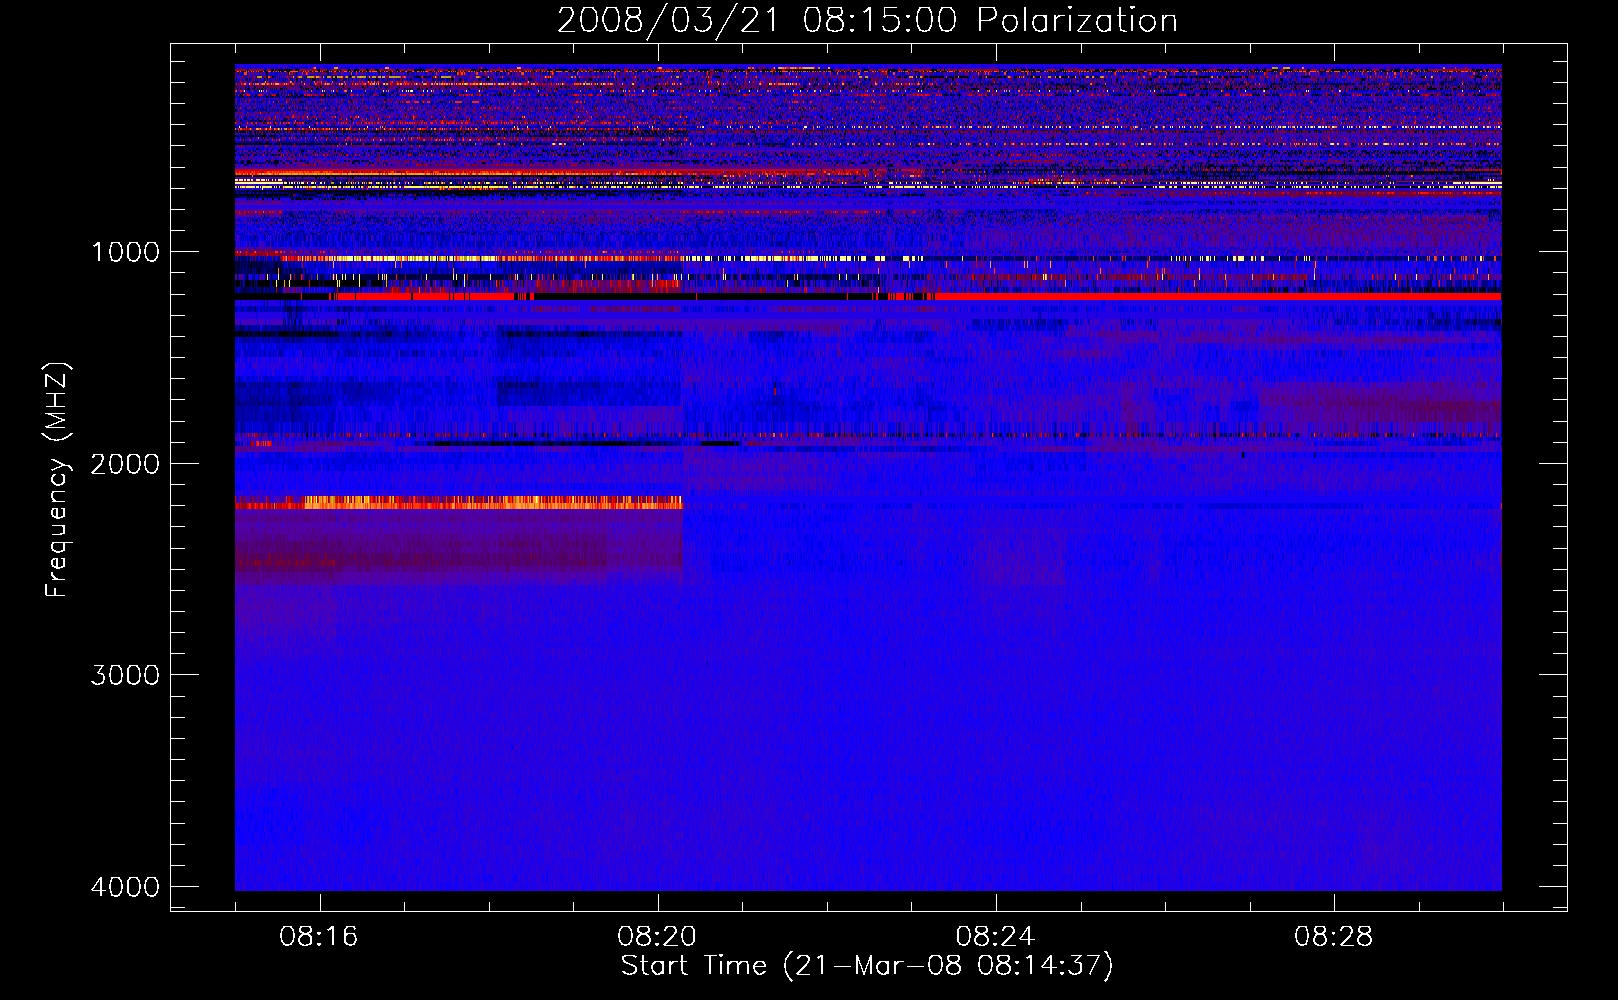Select the 4000 frequency tick label
This screenshot has height=1000, width=1618.
coord(125,887)
